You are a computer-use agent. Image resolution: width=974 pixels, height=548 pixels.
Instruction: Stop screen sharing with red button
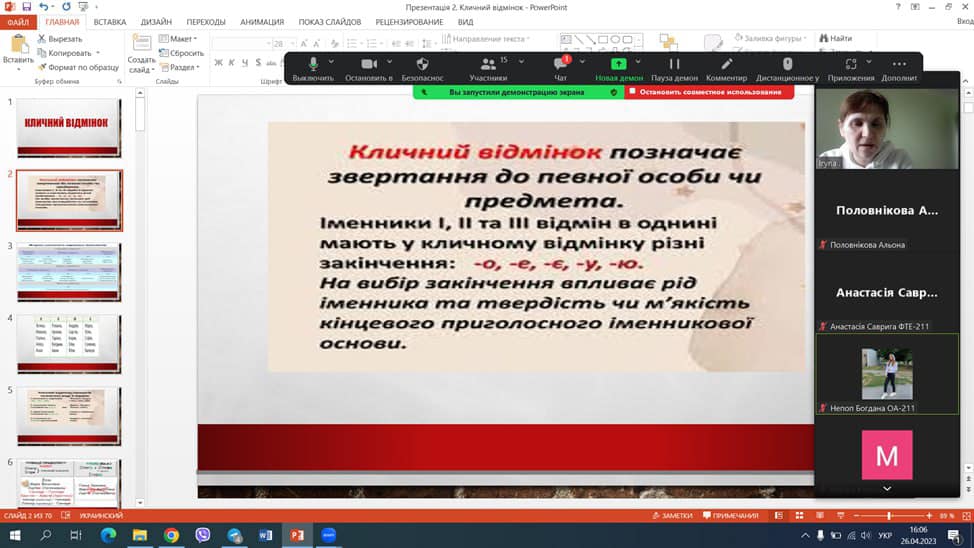click(710, 92)
